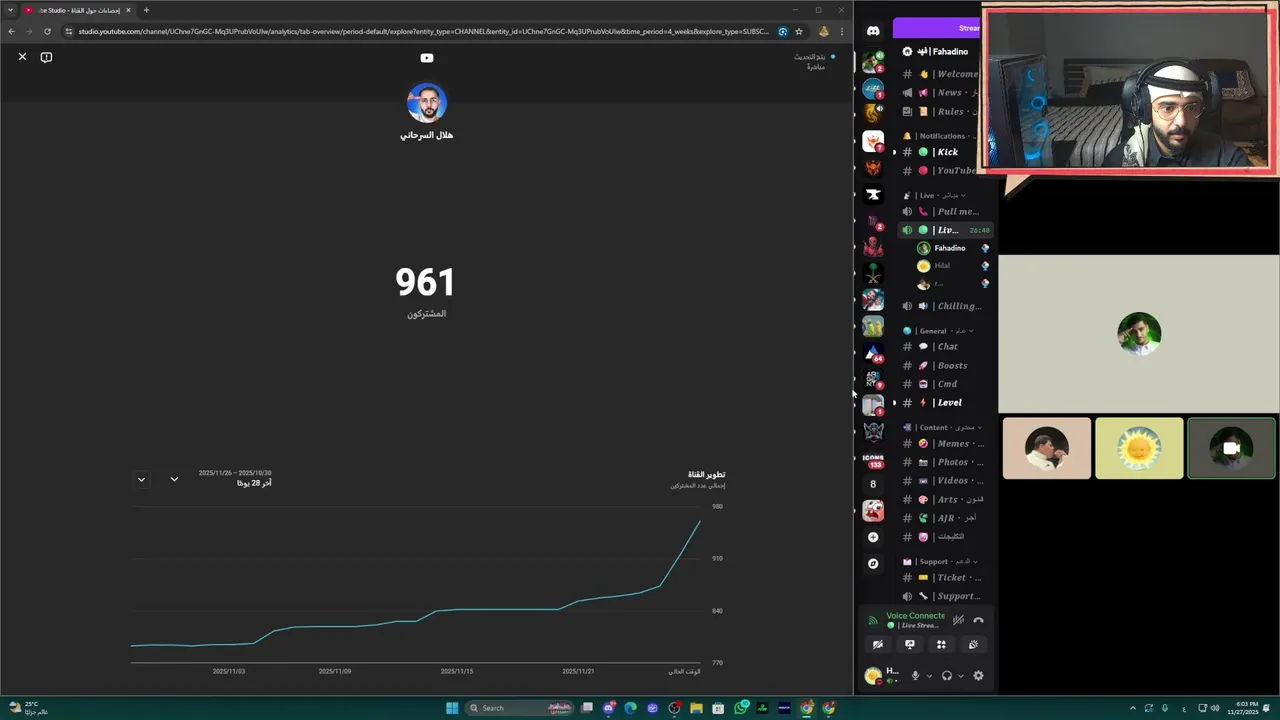Collapse the Notifications category
The image size is (1280, 720).
940,136
